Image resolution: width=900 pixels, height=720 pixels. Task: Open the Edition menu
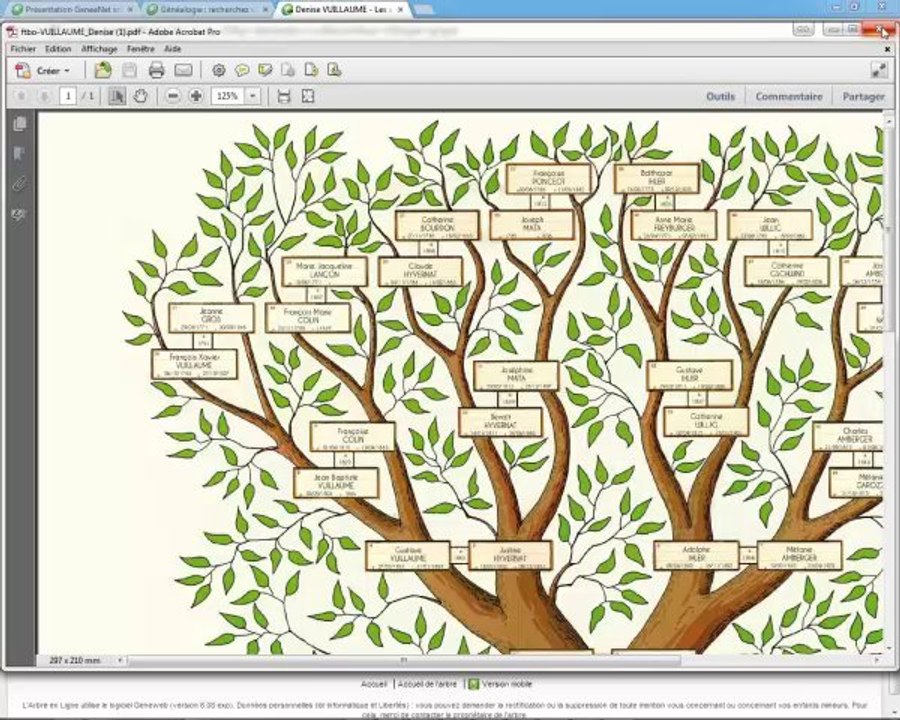click(58, 49)
